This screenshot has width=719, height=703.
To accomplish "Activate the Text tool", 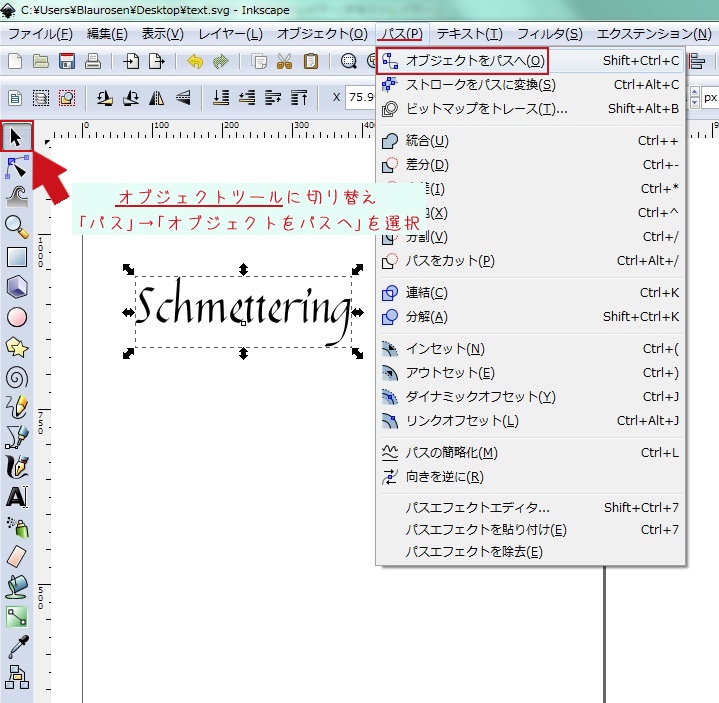I will click(x=16, y=497).
